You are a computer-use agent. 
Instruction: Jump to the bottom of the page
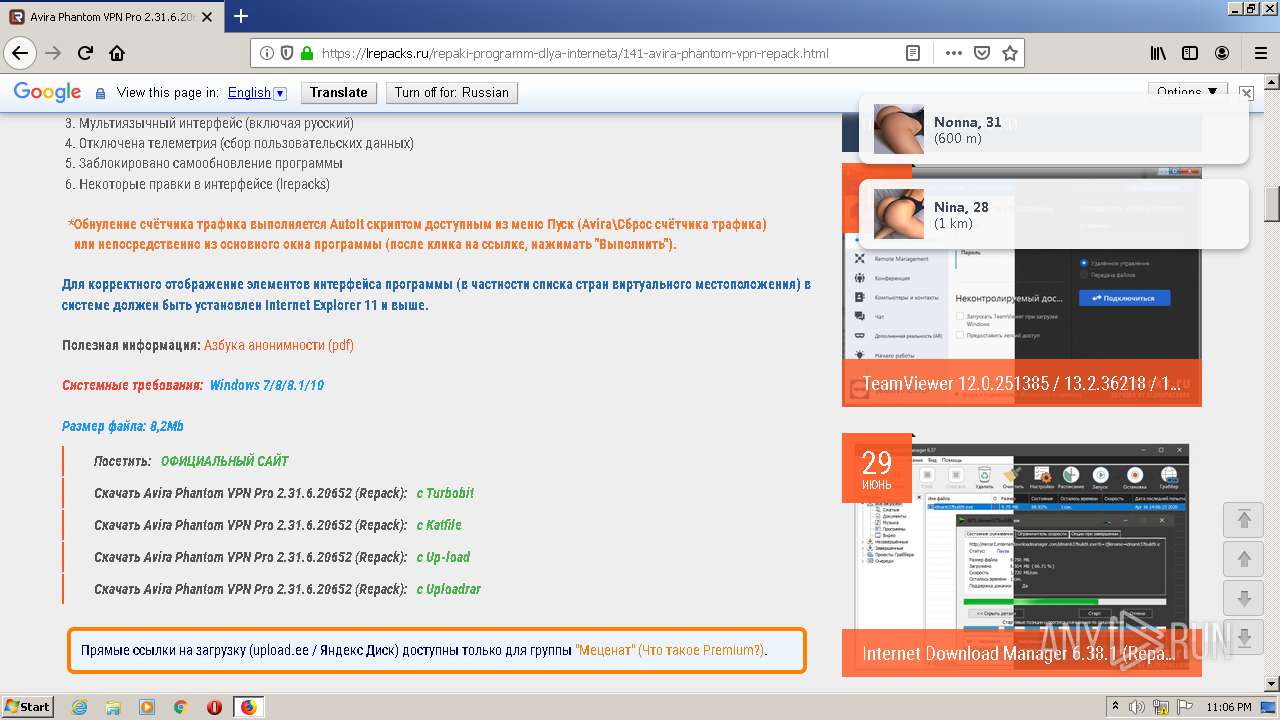coord(1245,638)
